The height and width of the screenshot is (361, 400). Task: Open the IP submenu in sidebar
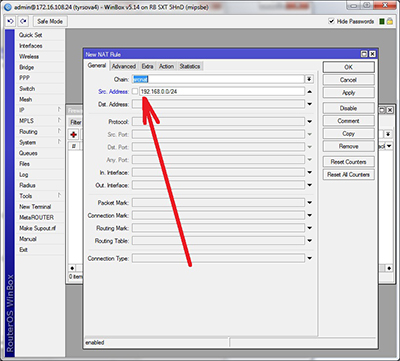tap(40, 110)
